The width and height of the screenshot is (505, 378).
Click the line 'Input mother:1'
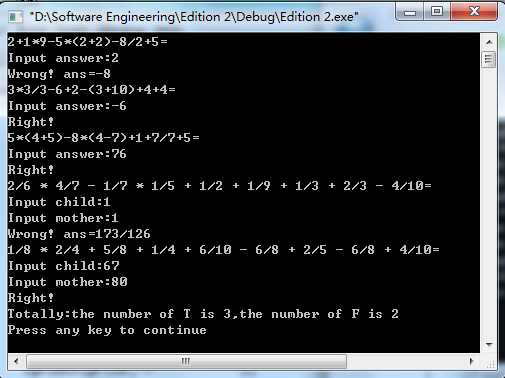pos(63,218)
